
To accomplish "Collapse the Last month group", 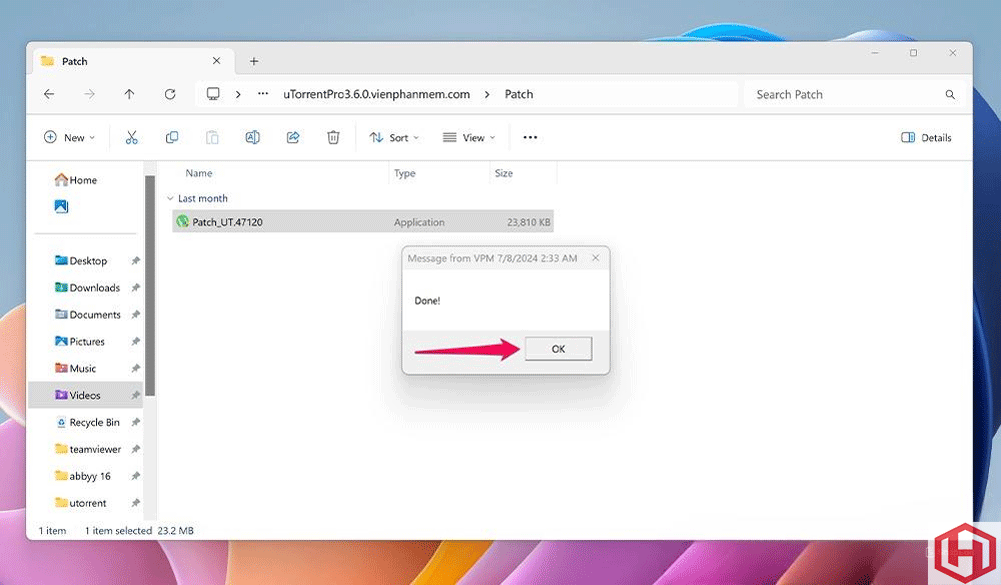I will [170, 199].
